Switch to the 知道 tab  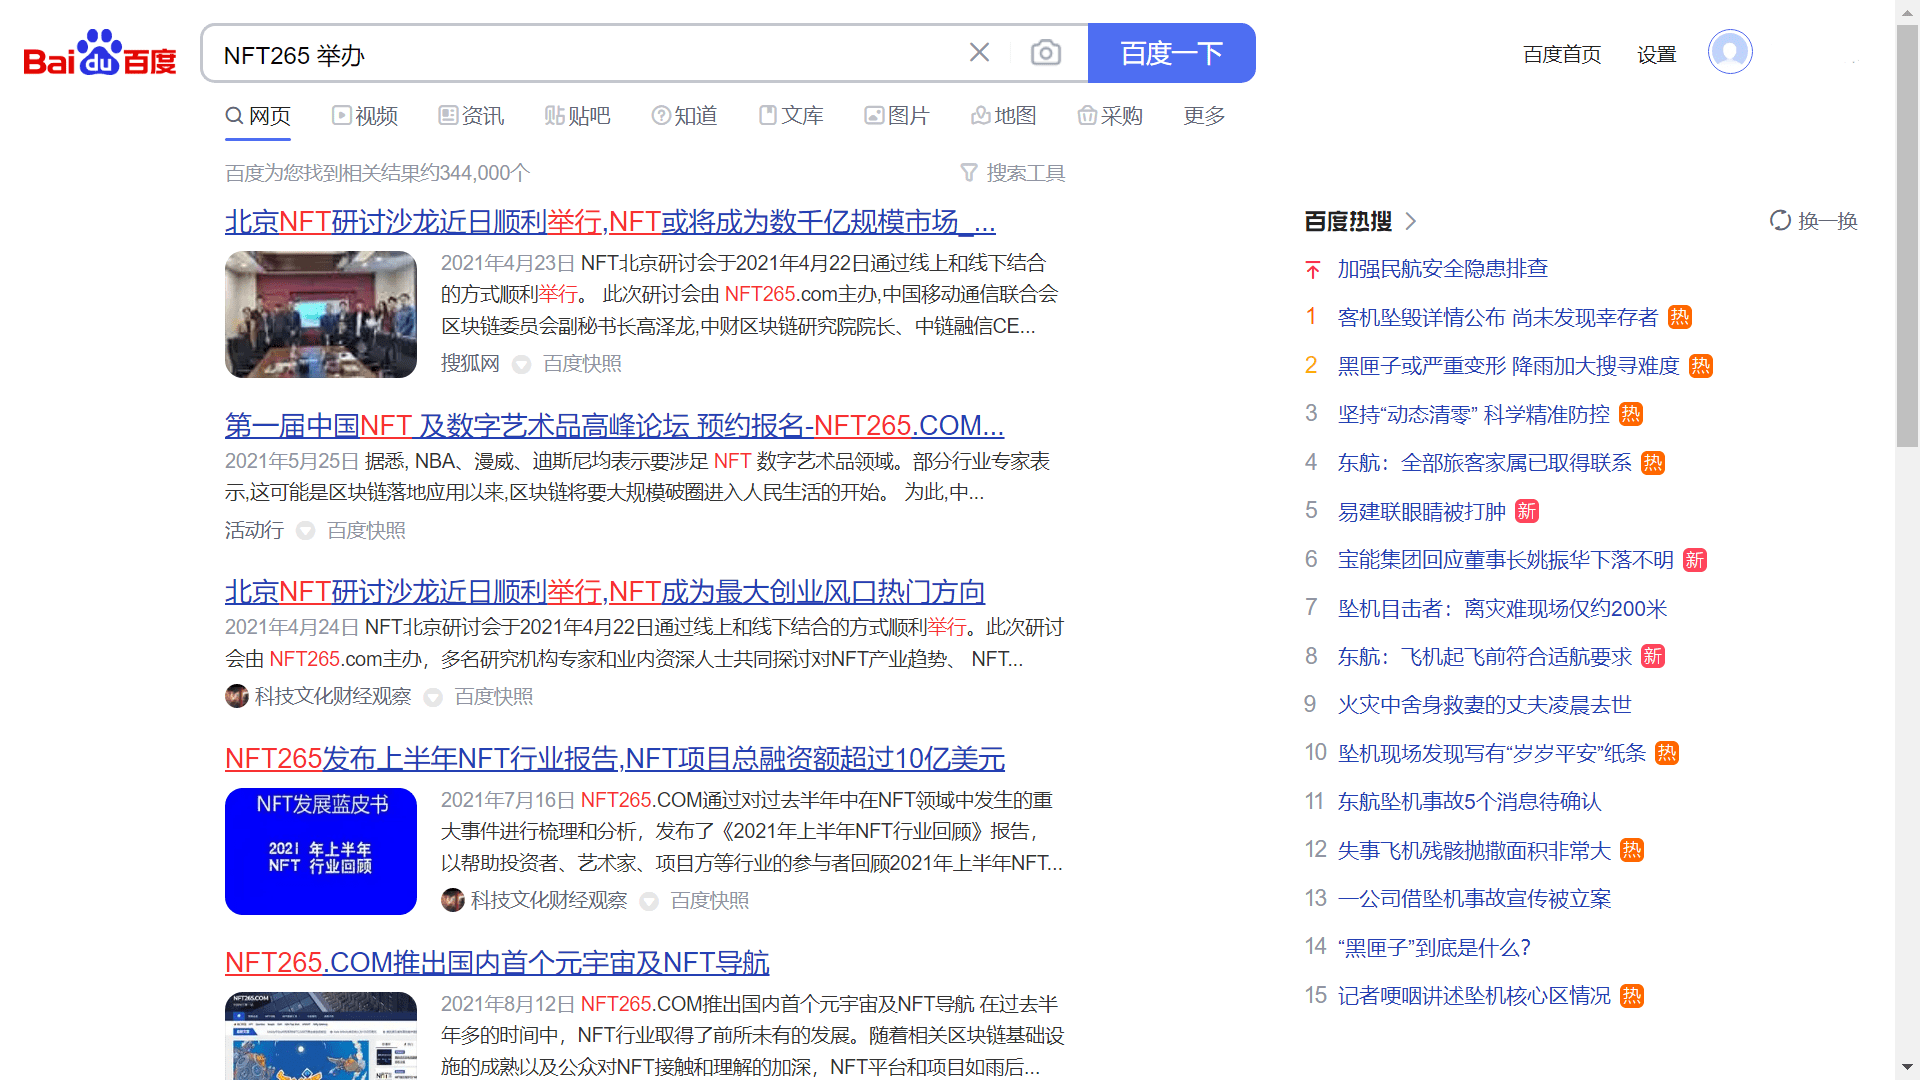[x=684, y=116]
